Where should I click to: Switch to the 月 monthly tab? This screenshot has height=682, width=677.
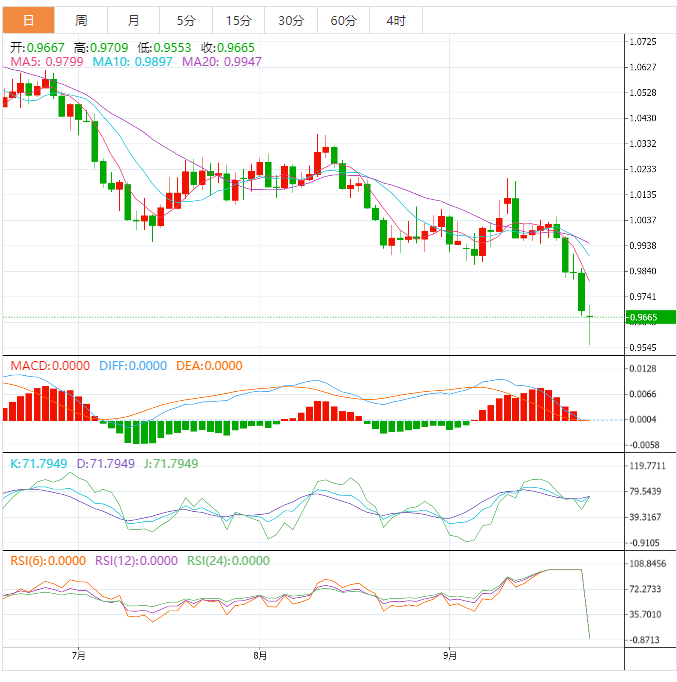133,20
